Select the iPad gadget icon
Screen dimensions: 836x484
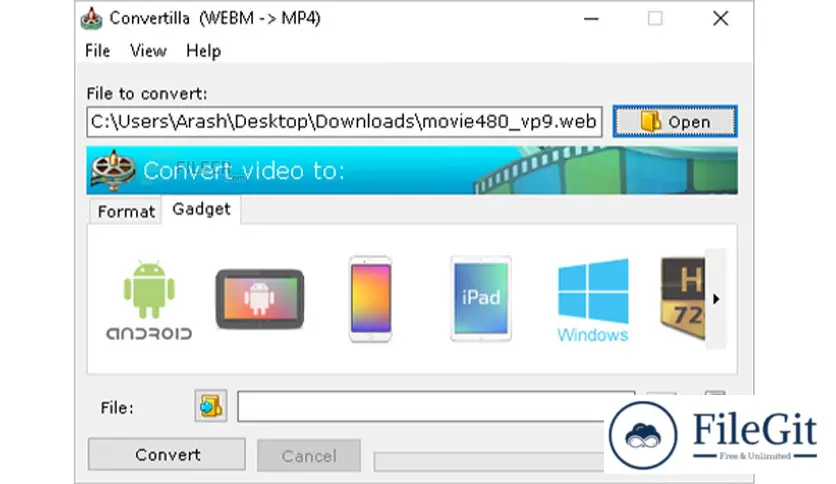(x=481, y=299)
